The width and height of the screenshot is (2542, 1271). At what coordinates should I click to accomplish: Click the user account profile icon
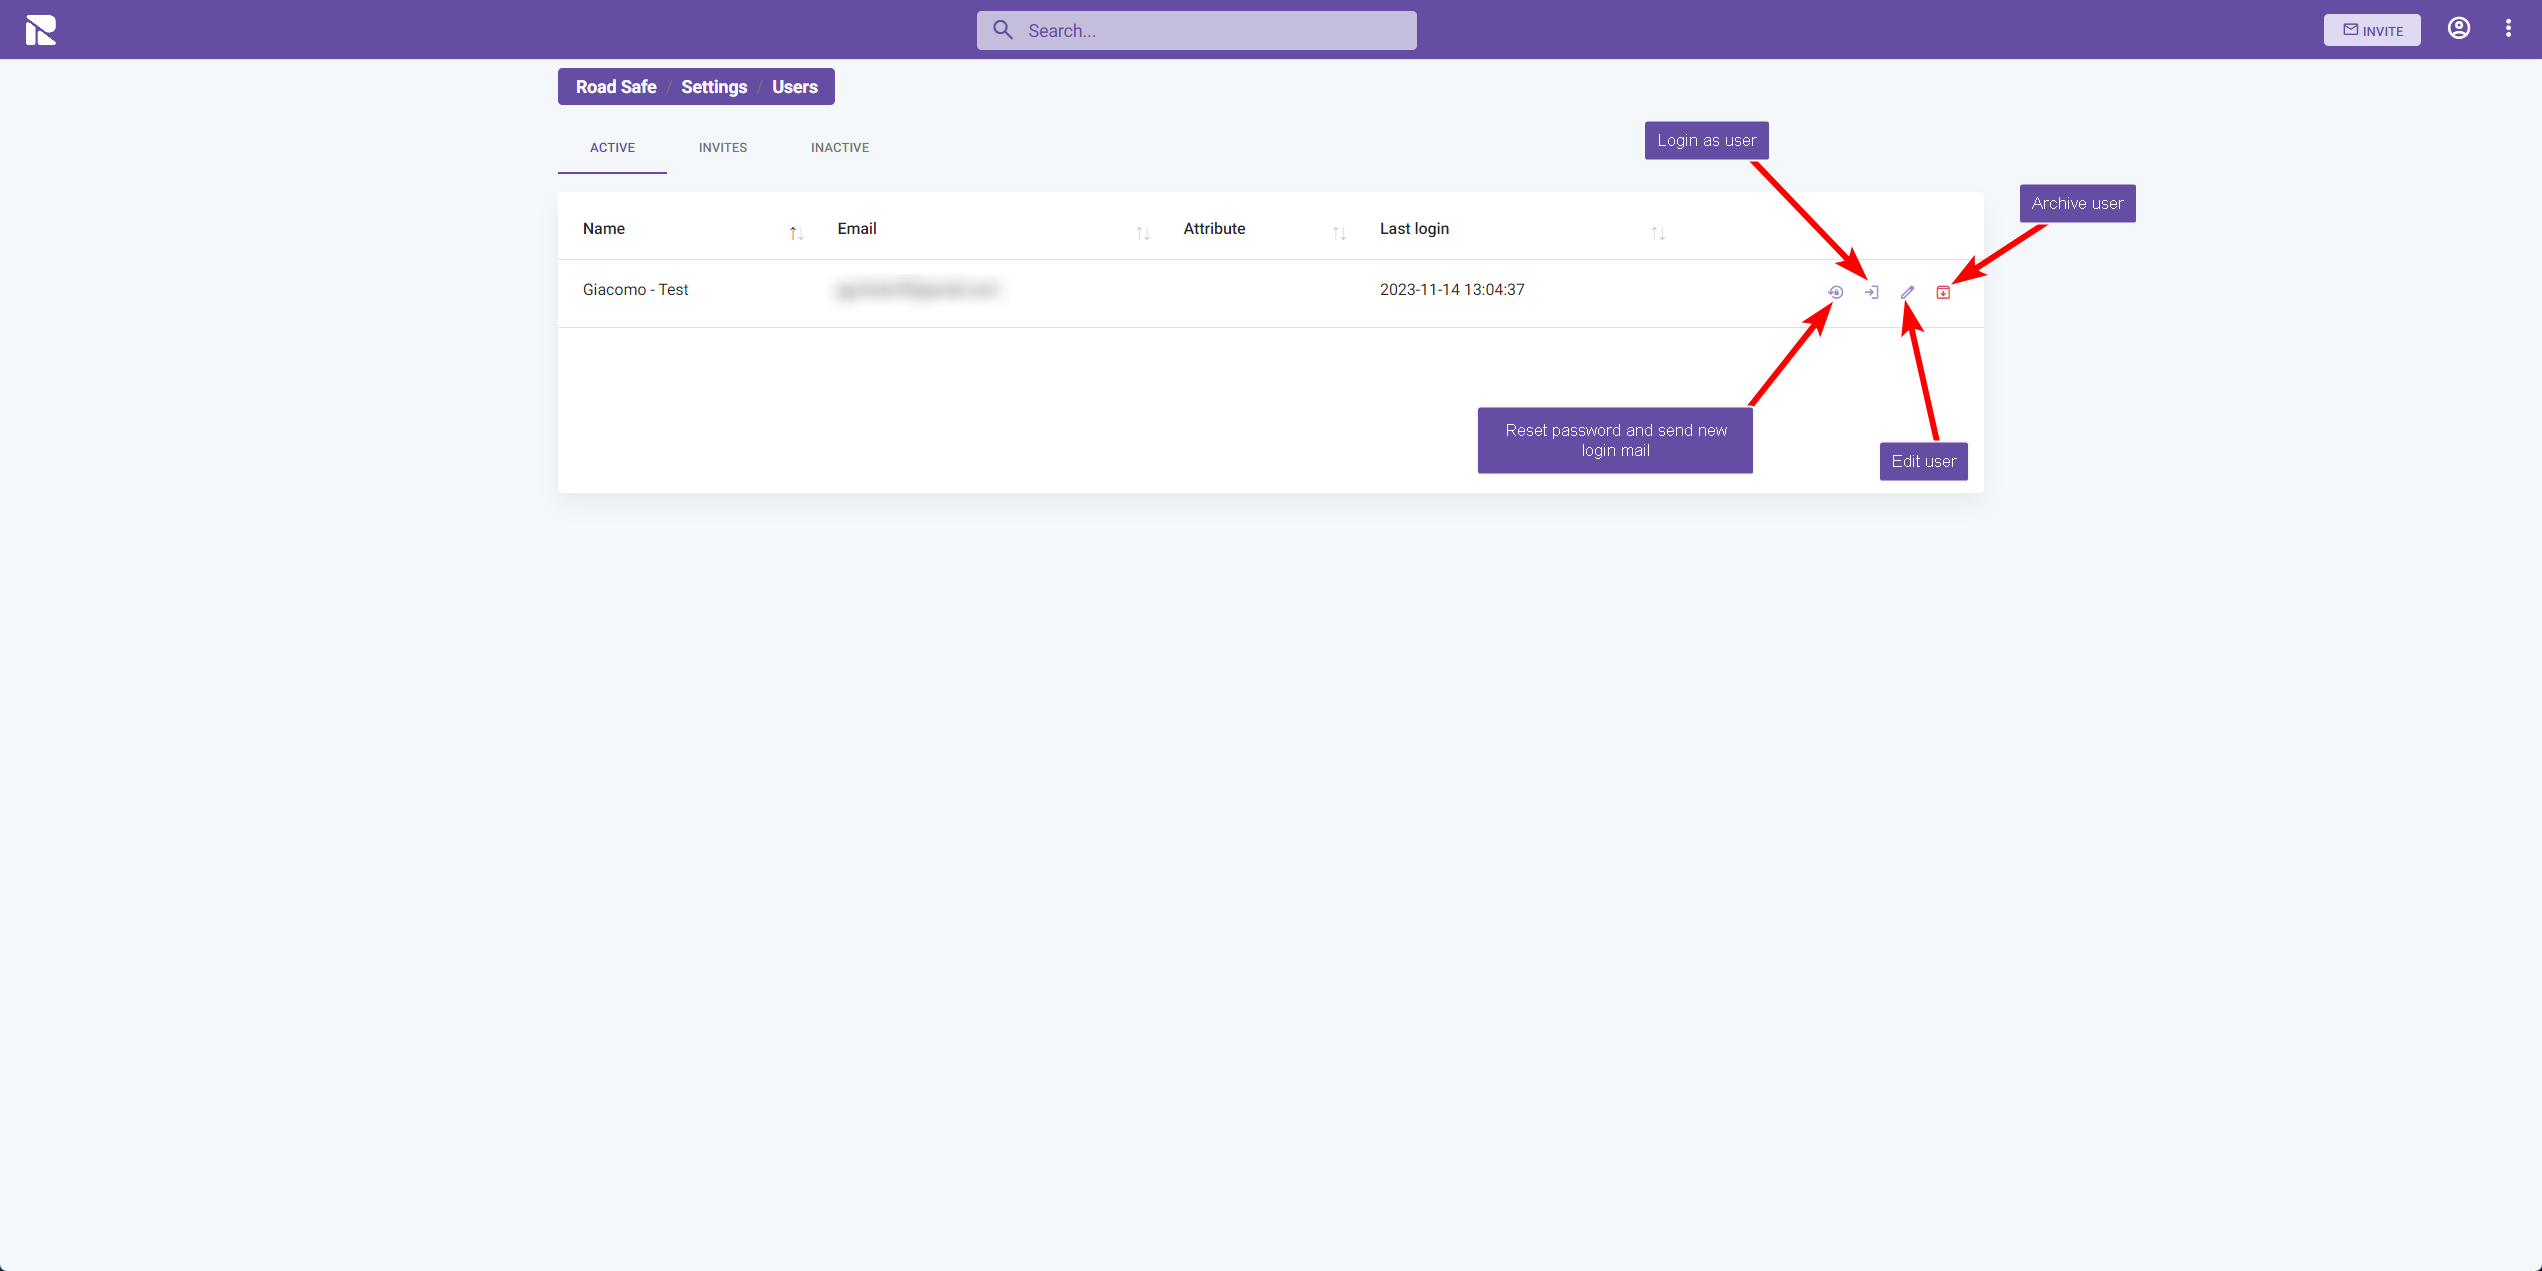pyautogui.click(x=2458, y=29)
